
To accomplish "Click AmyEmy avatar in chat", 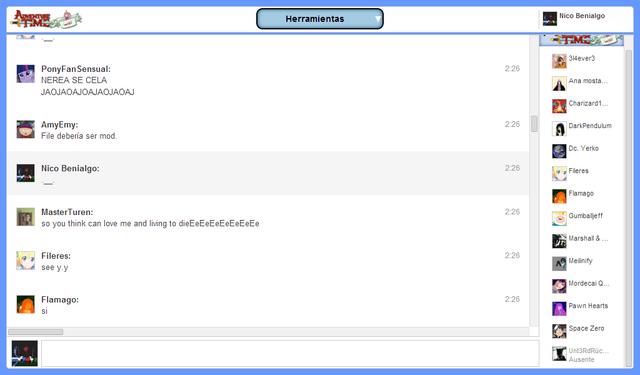I will click(25, 129).
